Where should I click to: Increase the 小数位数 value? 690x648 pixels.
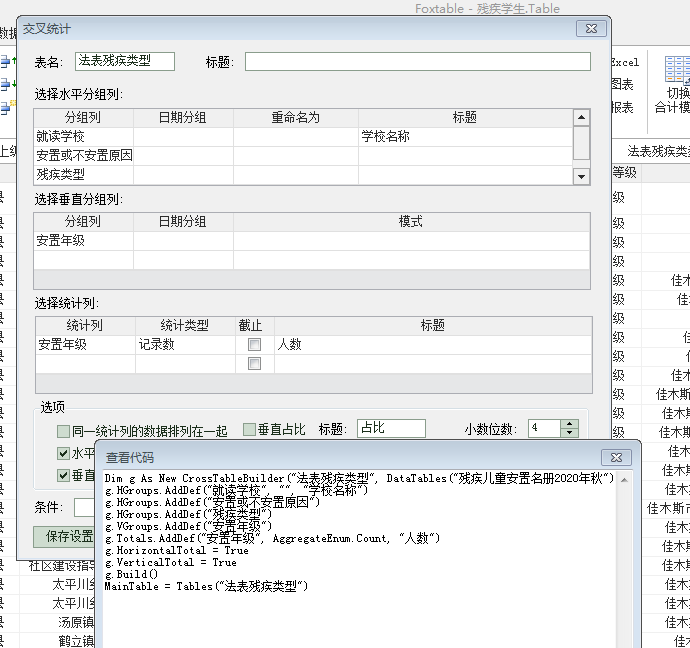point(570,424)
